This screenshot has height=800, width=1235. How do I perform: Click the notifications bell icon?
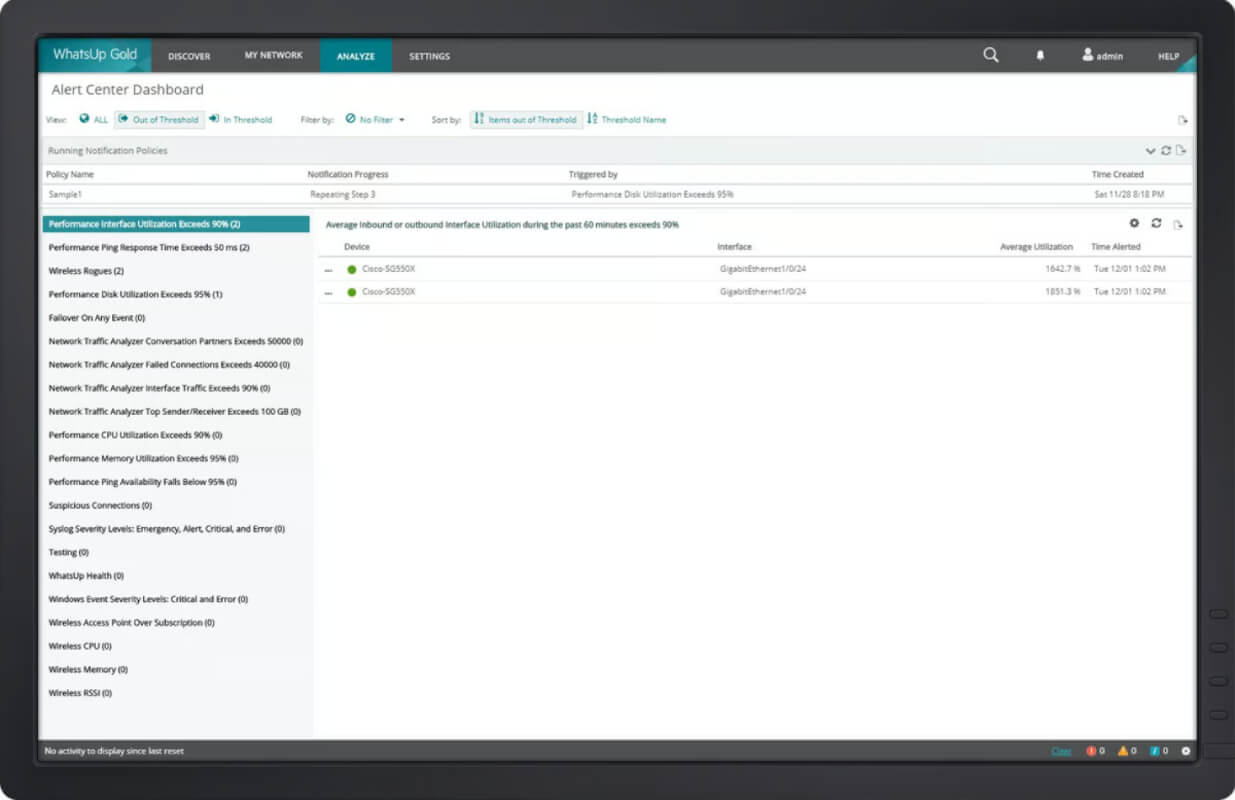1040,56
